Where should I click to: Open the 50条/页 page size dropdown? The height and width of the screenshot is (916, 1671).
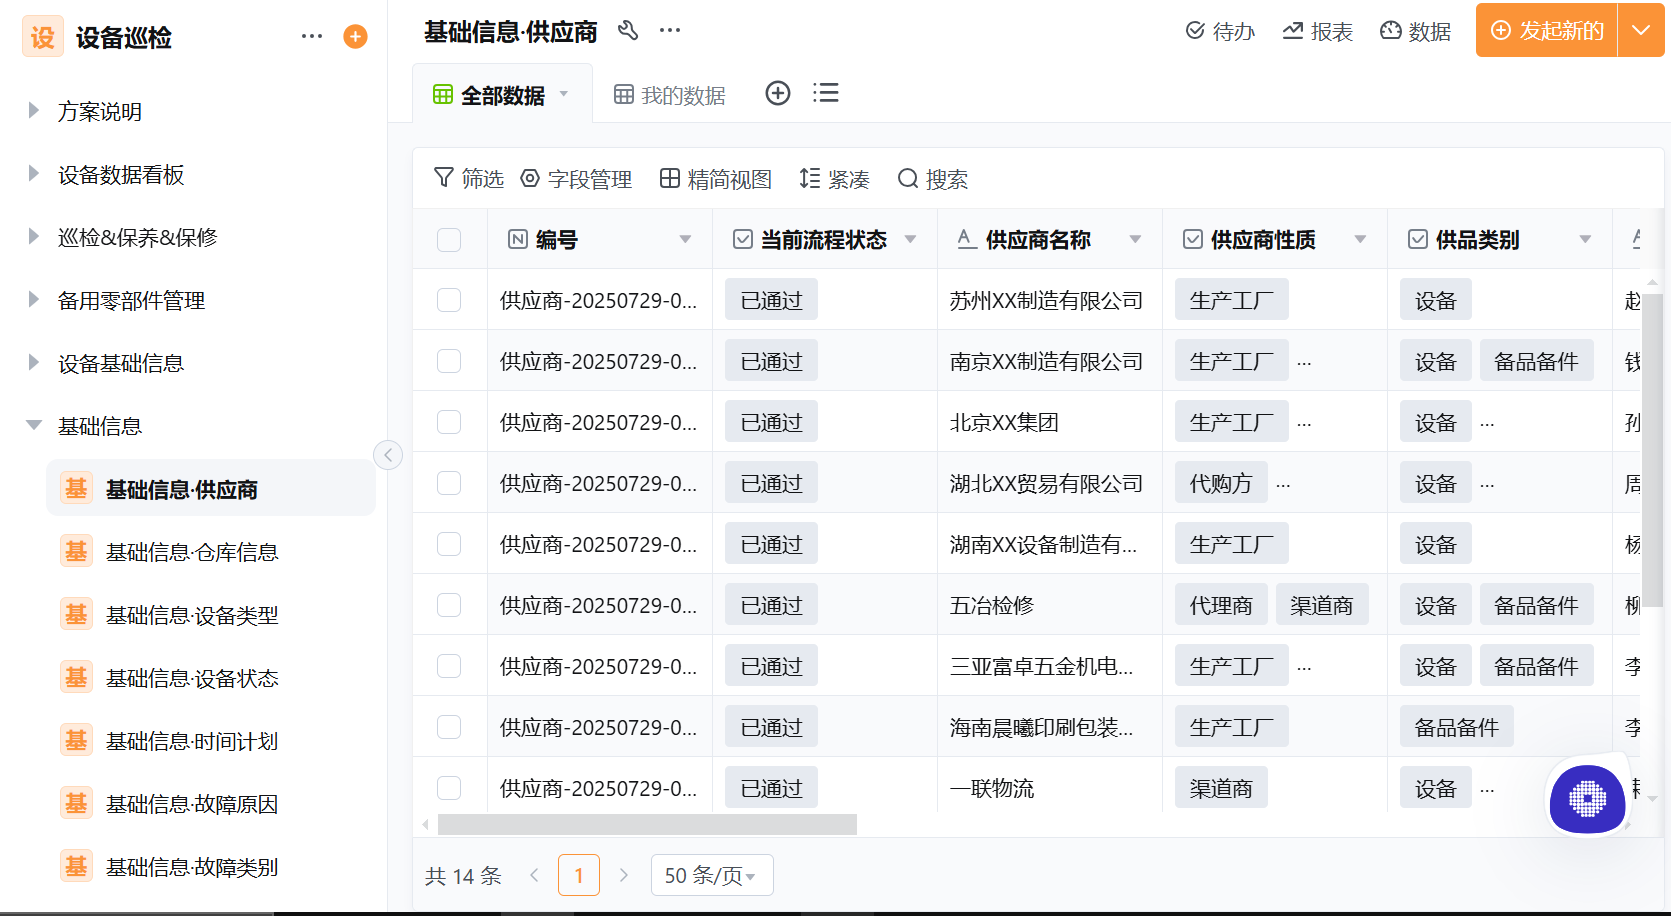coord(711,874)
